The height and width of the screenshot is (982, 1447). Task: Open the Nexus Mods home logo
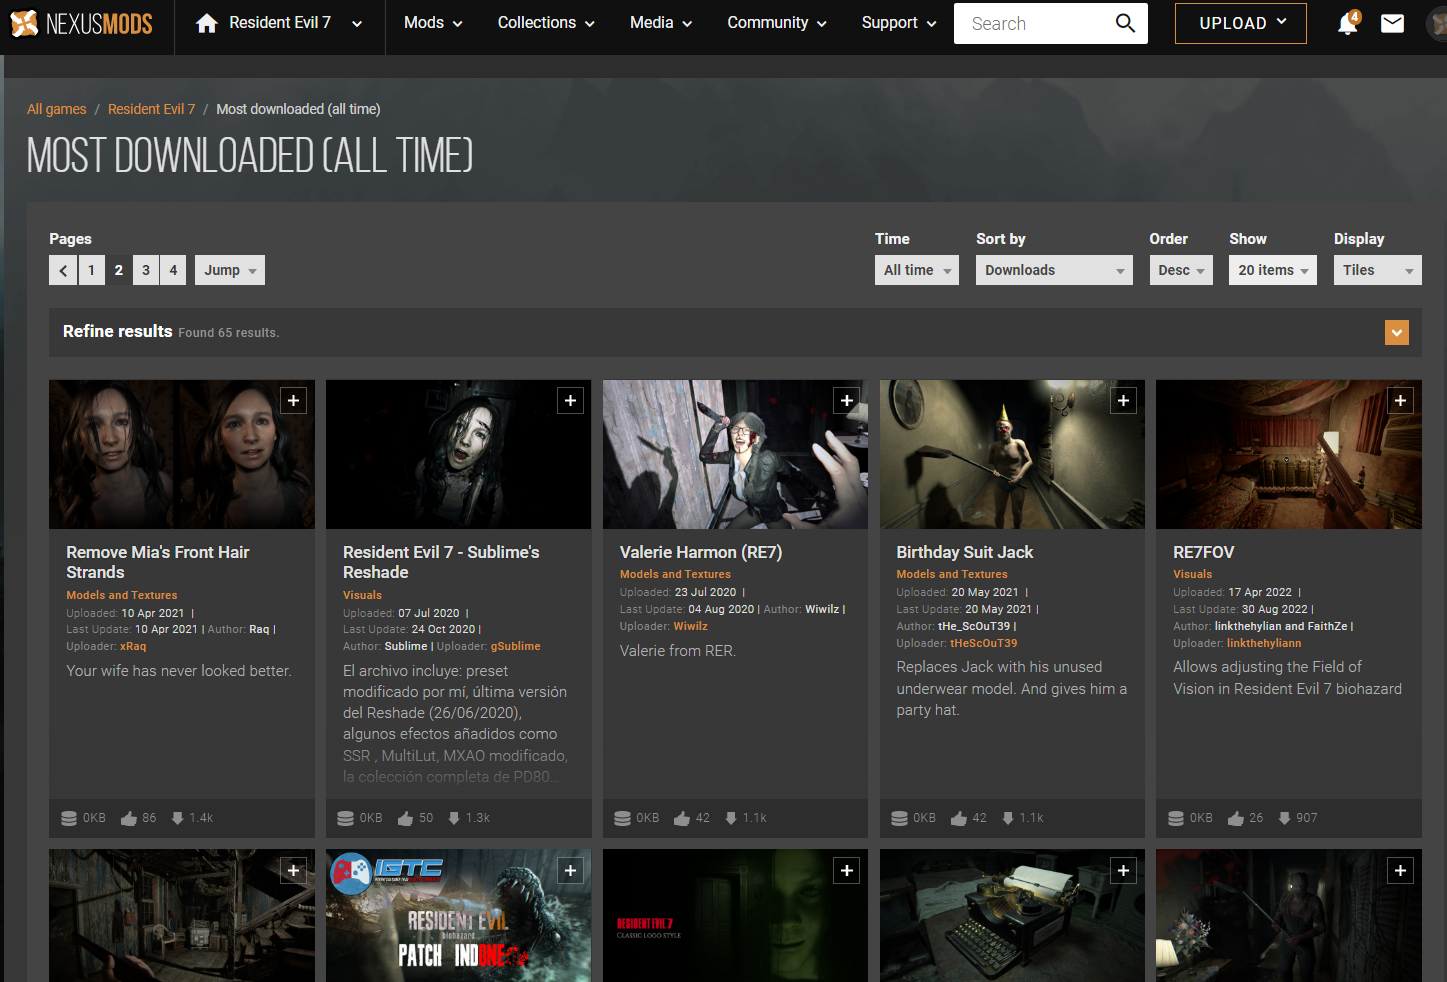coord(81,23)
